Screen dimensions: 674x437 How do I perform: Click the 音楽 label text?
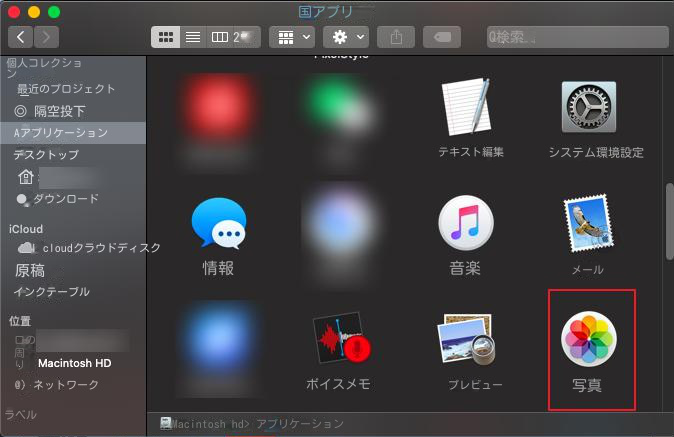(x=465, y=268)
